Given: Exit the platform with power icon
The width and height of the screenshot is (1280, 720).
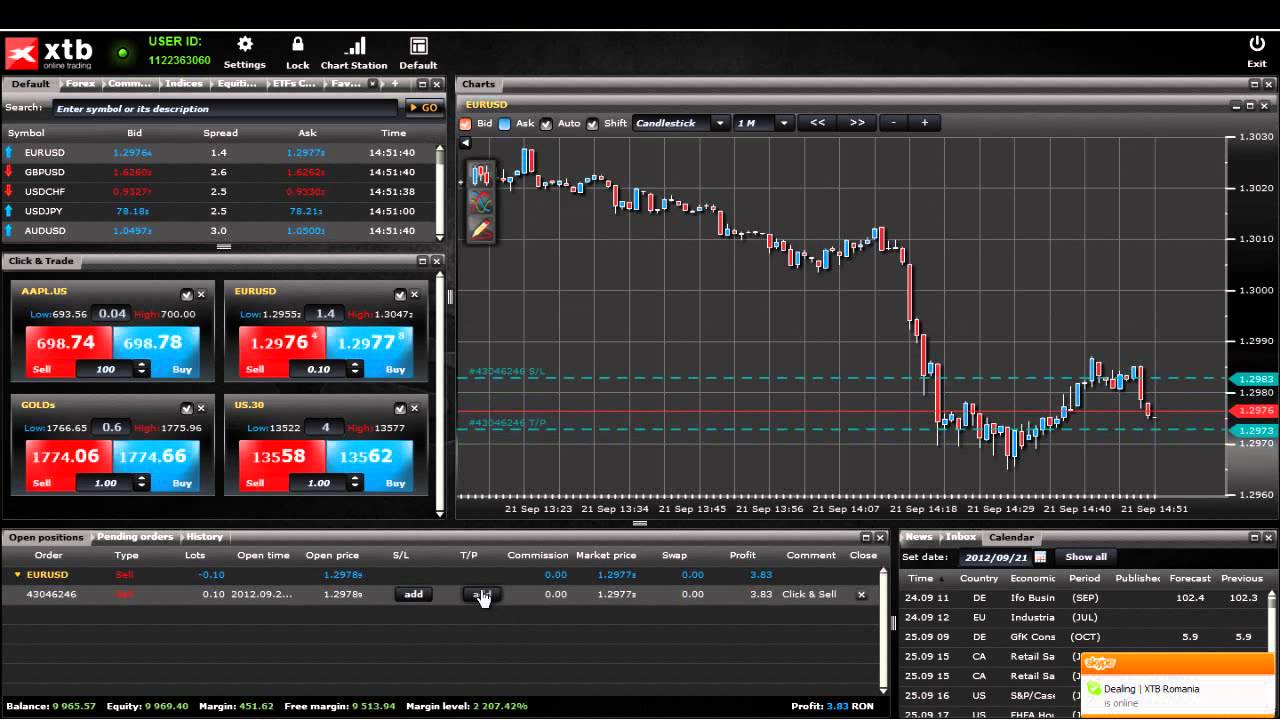Looking at the screenshot, I should 1257,45.
